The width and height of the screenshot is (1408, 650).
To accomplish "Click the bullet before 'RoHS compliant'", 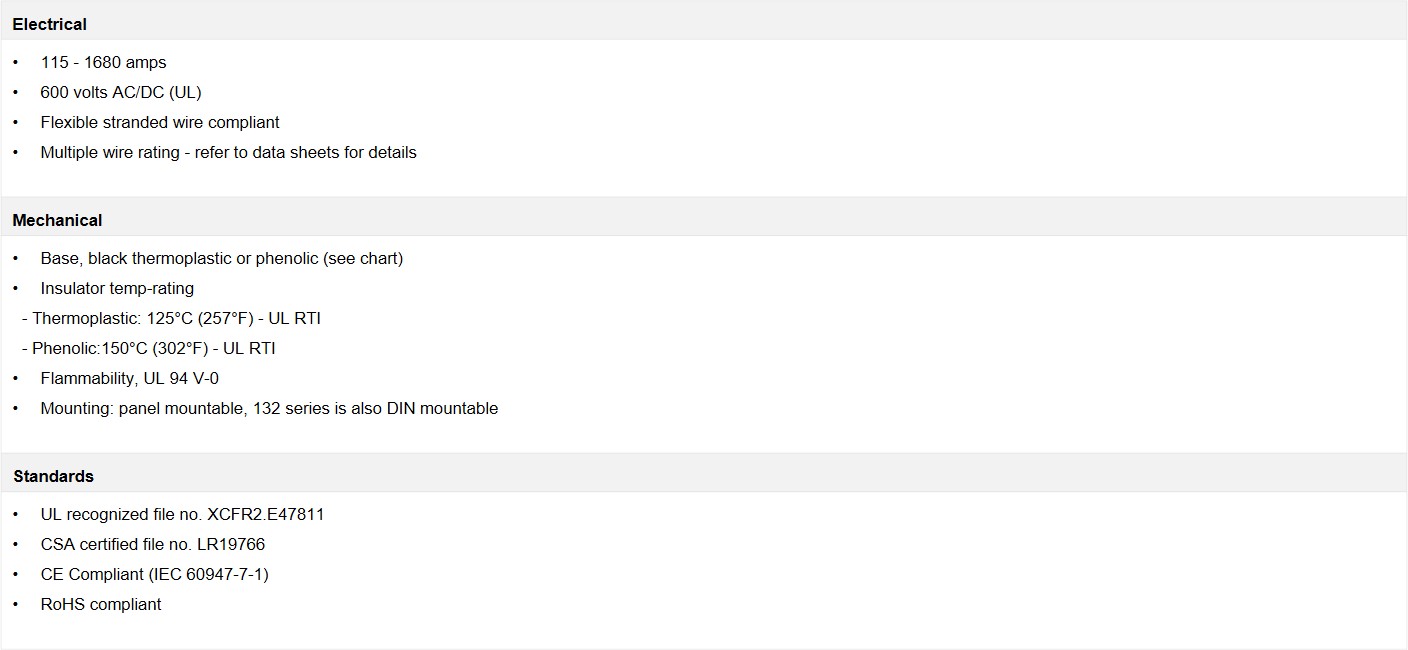I will (x=16, y=604).
